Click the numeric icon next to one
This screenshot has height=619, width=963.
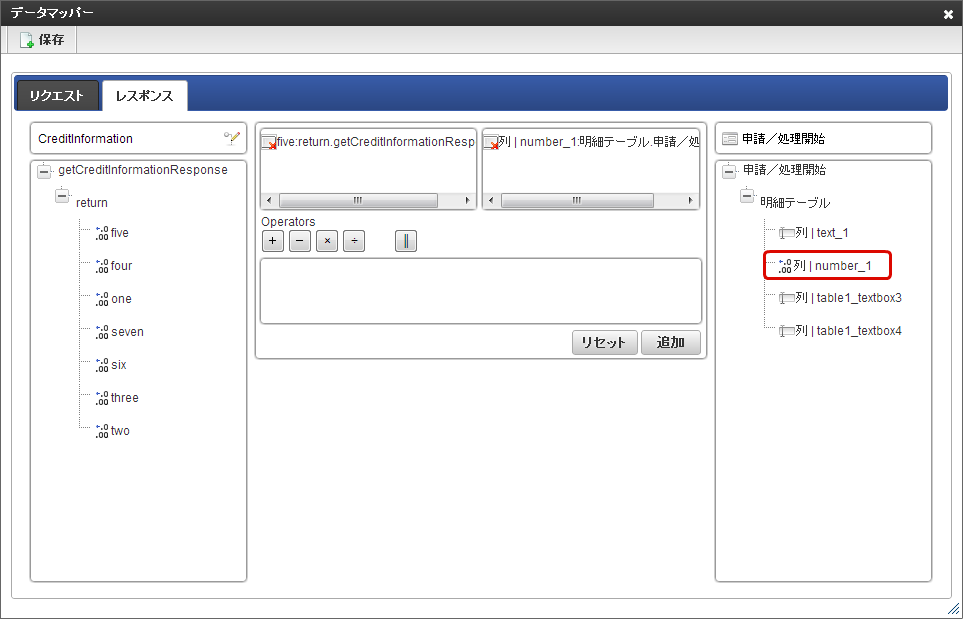[x=102, y=299]
